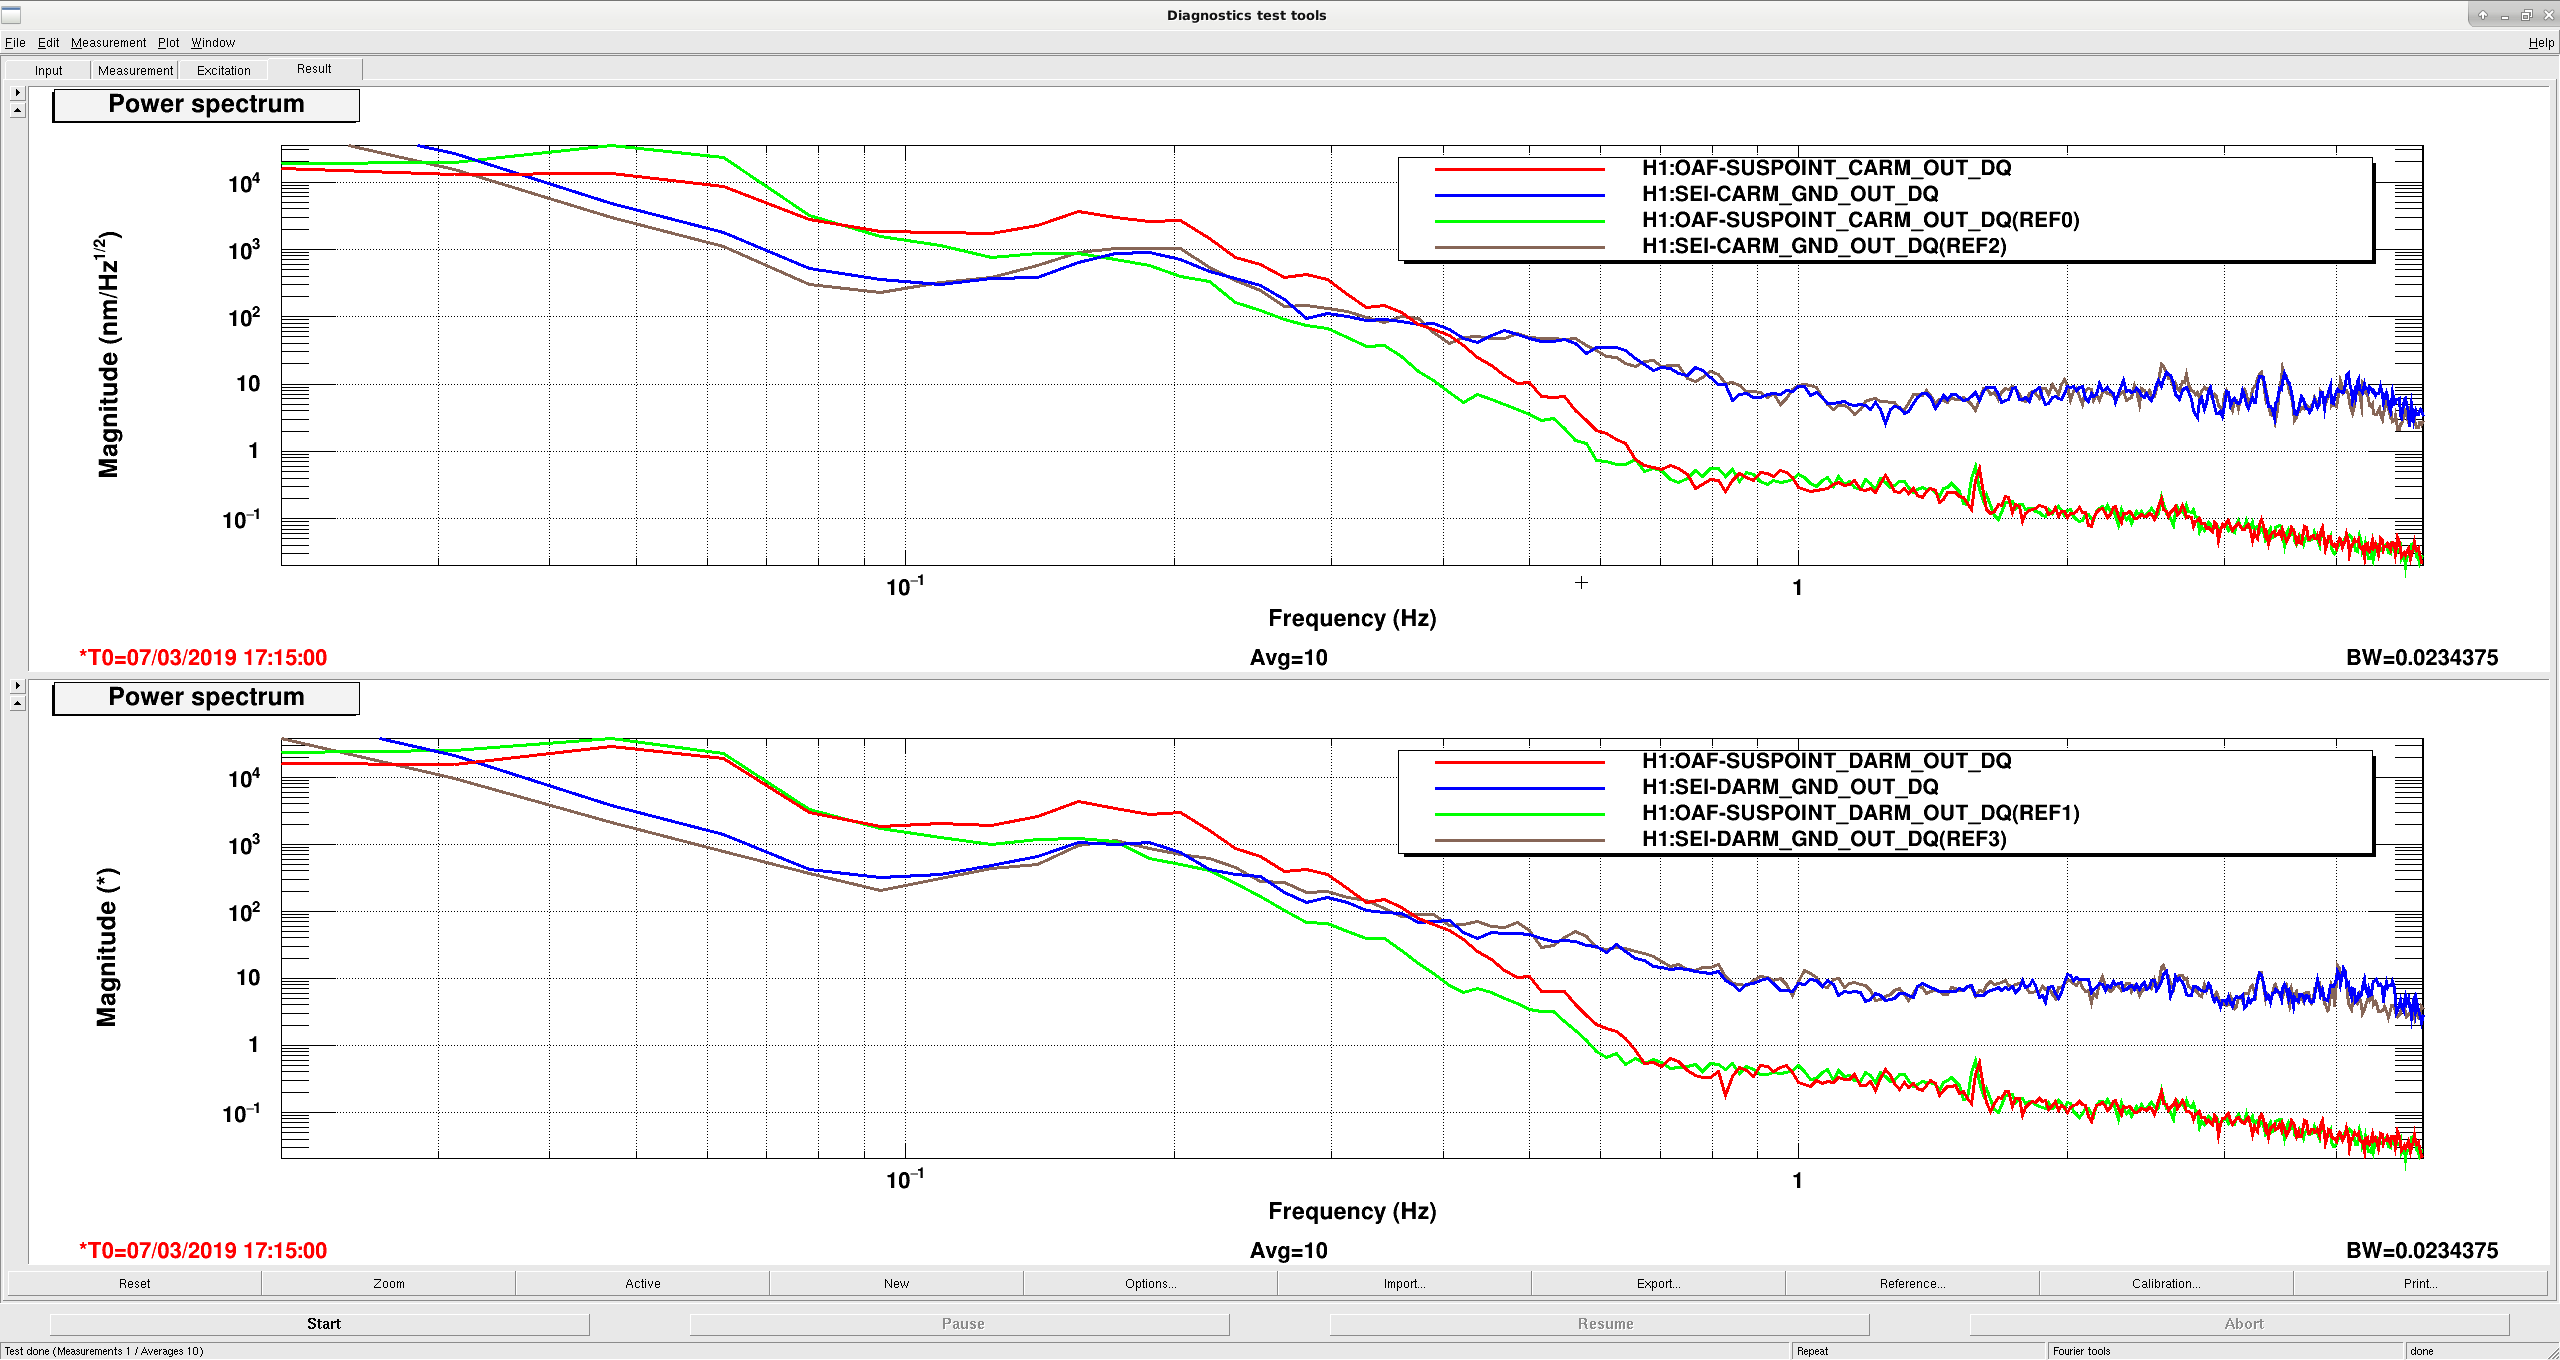The image size is (2560, 1360).
Task: Click the Reference button
Action: pyautogui.click(x=1912, y=1283)
